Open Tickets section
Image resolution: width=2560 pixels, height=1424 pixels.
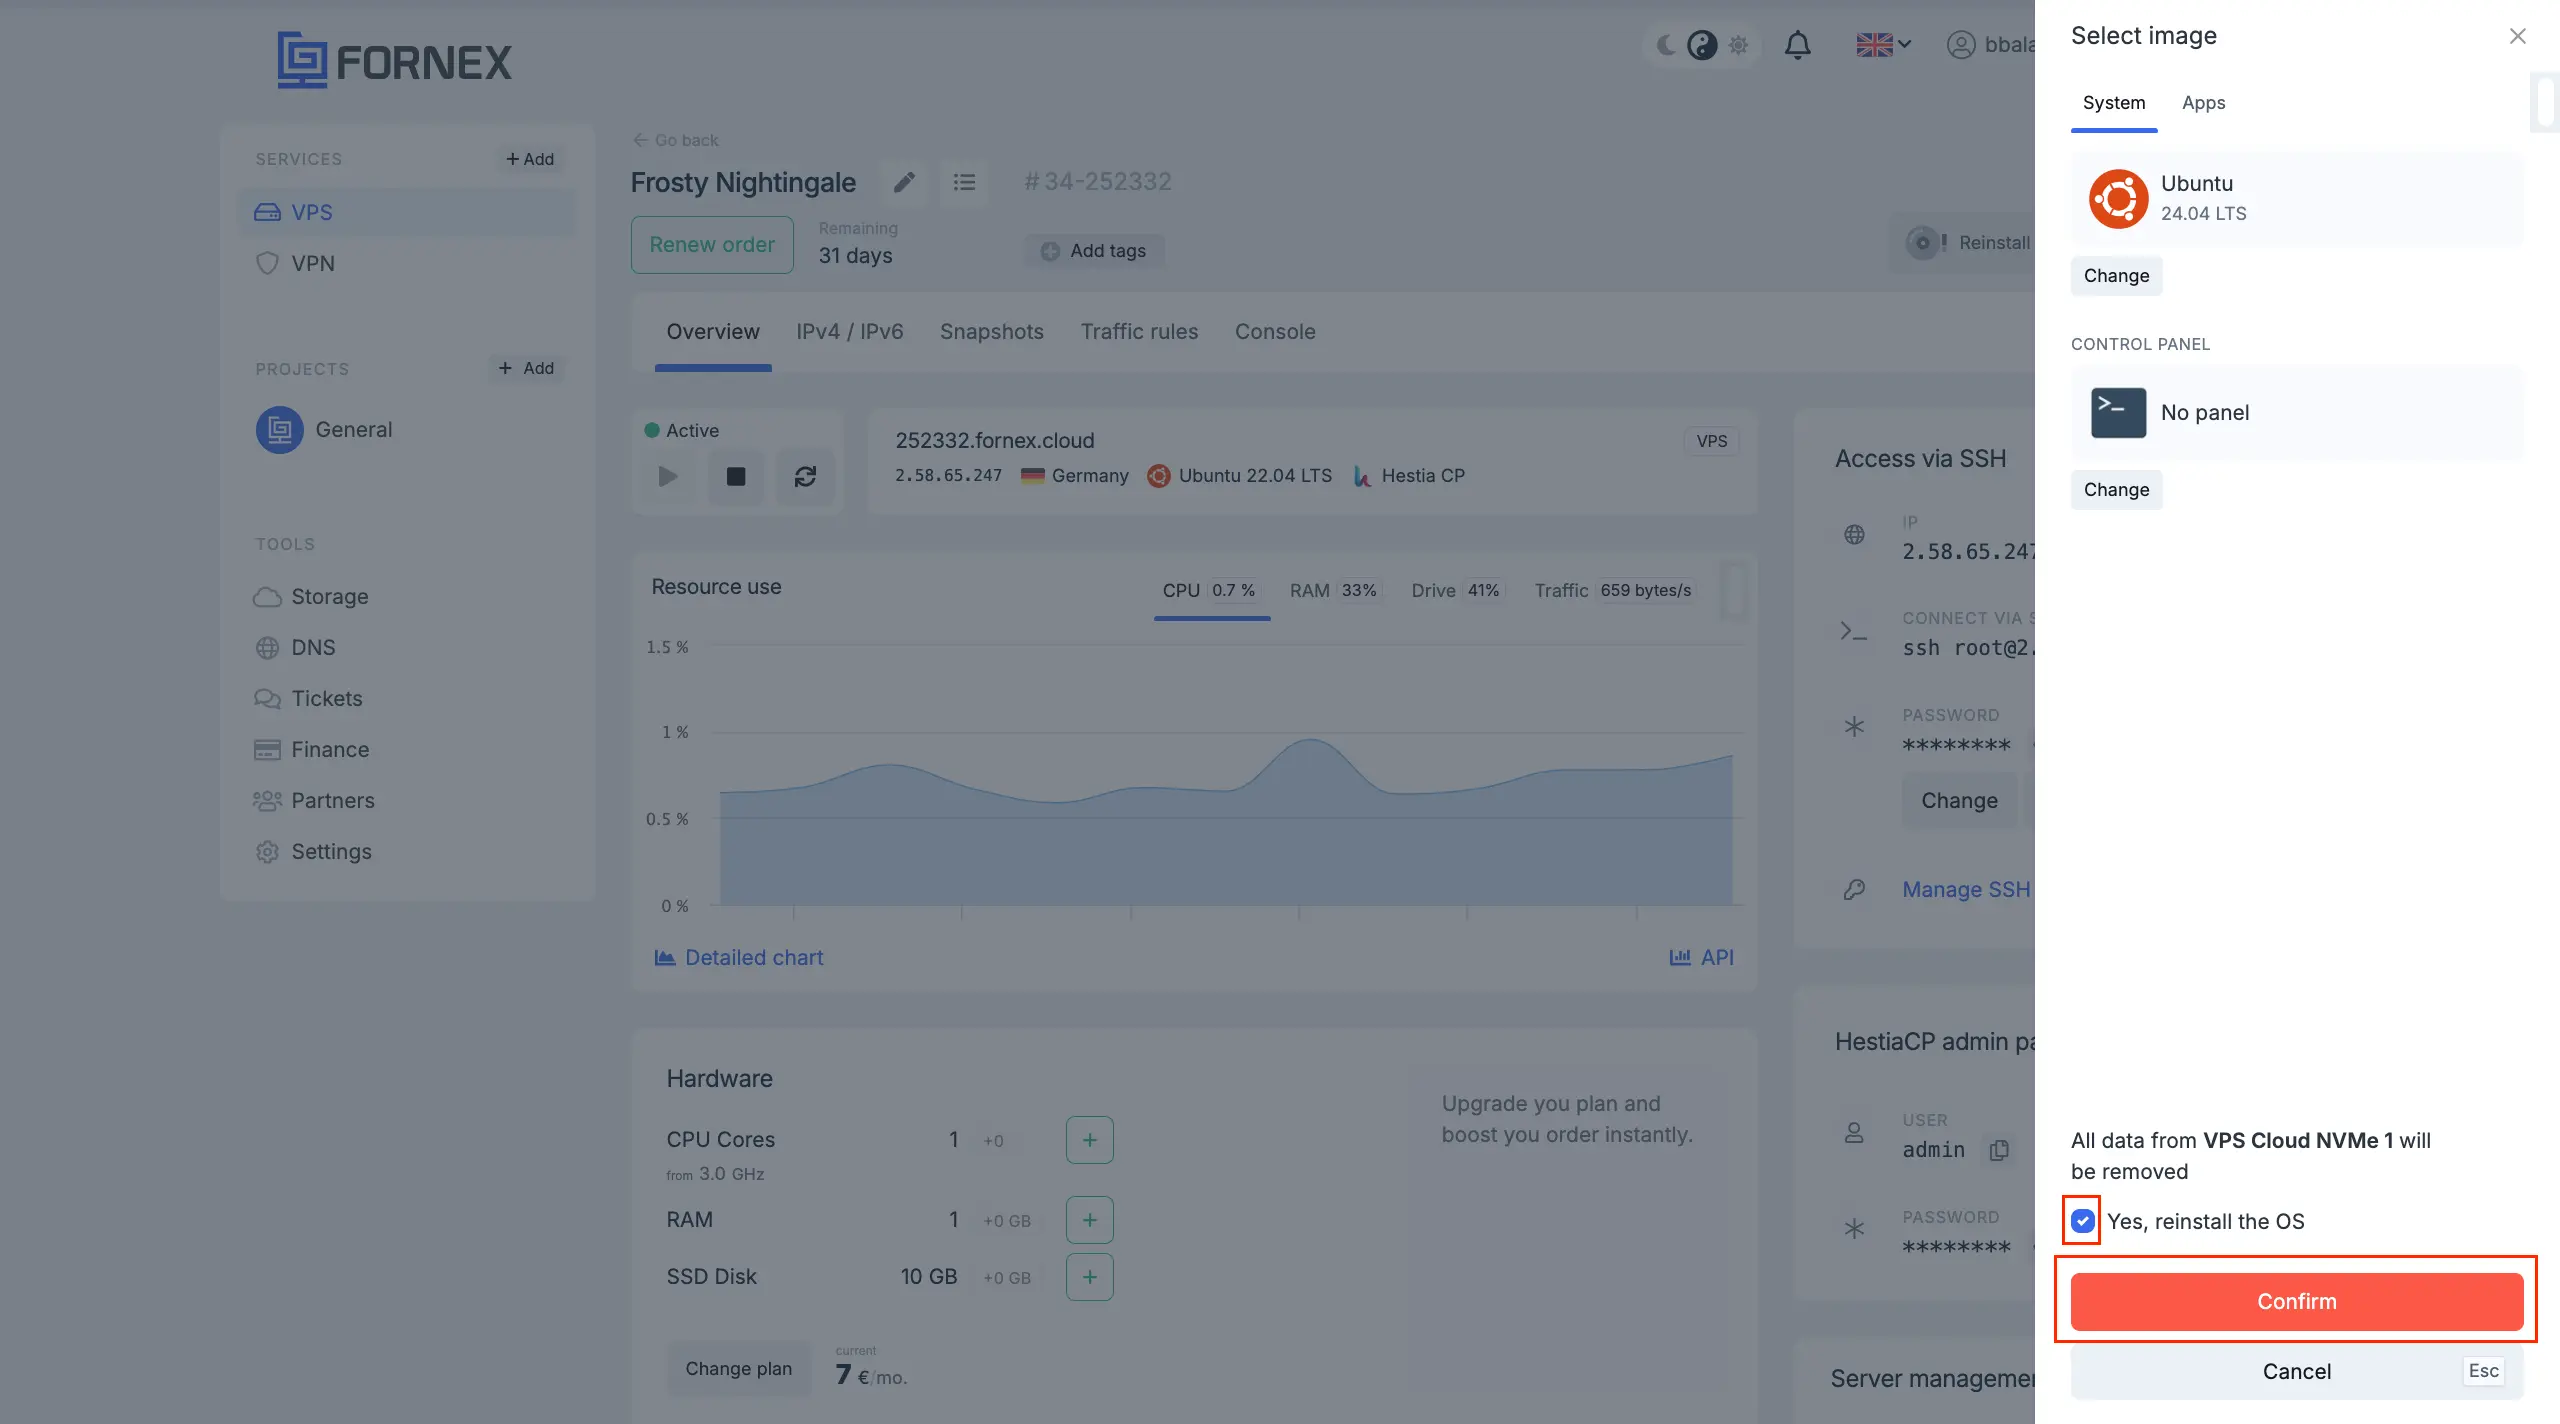(x=308, y=699)
